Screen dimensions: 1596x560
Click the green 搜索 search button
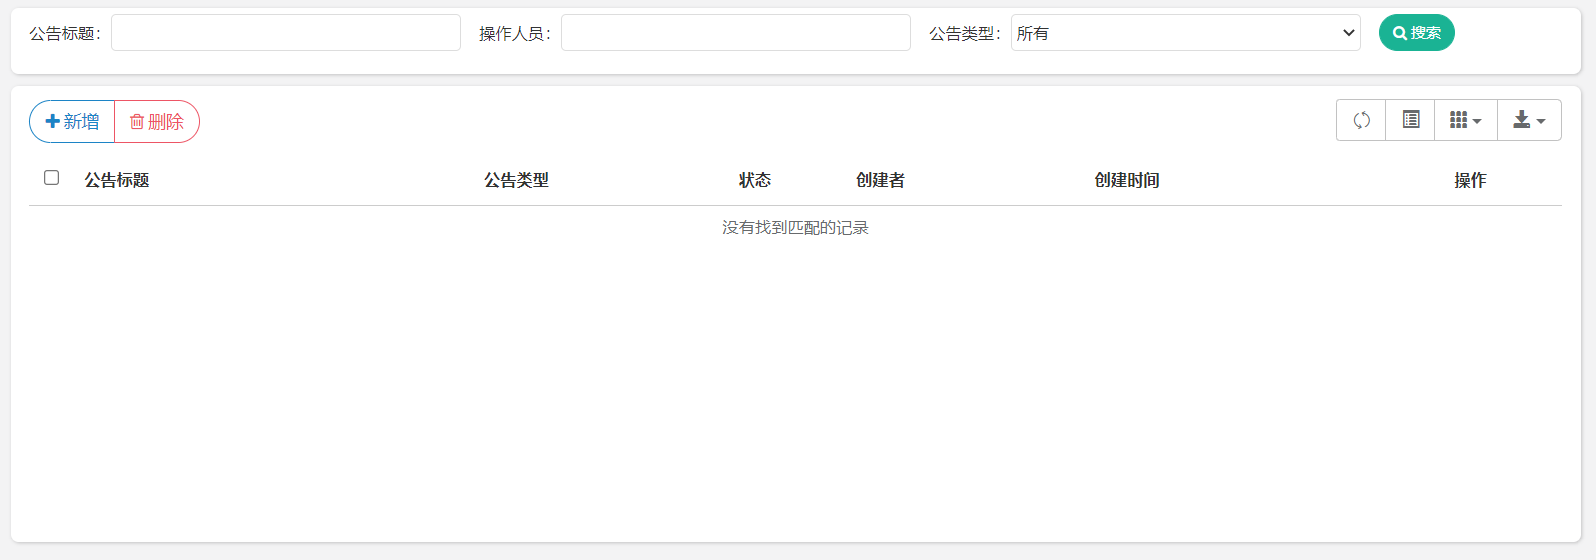coord(1416,33)
